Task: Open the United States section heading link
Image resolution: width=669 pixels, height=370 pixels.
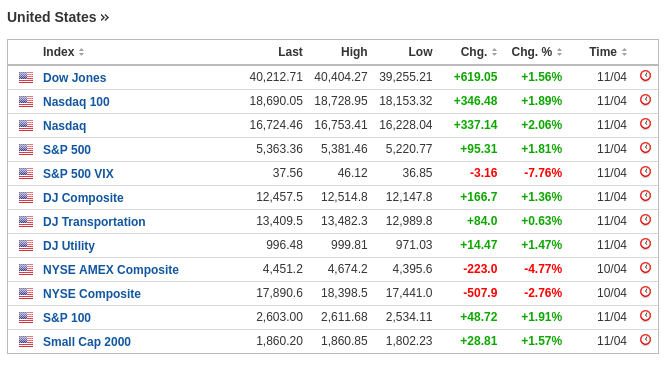Action: pos(58,17)
